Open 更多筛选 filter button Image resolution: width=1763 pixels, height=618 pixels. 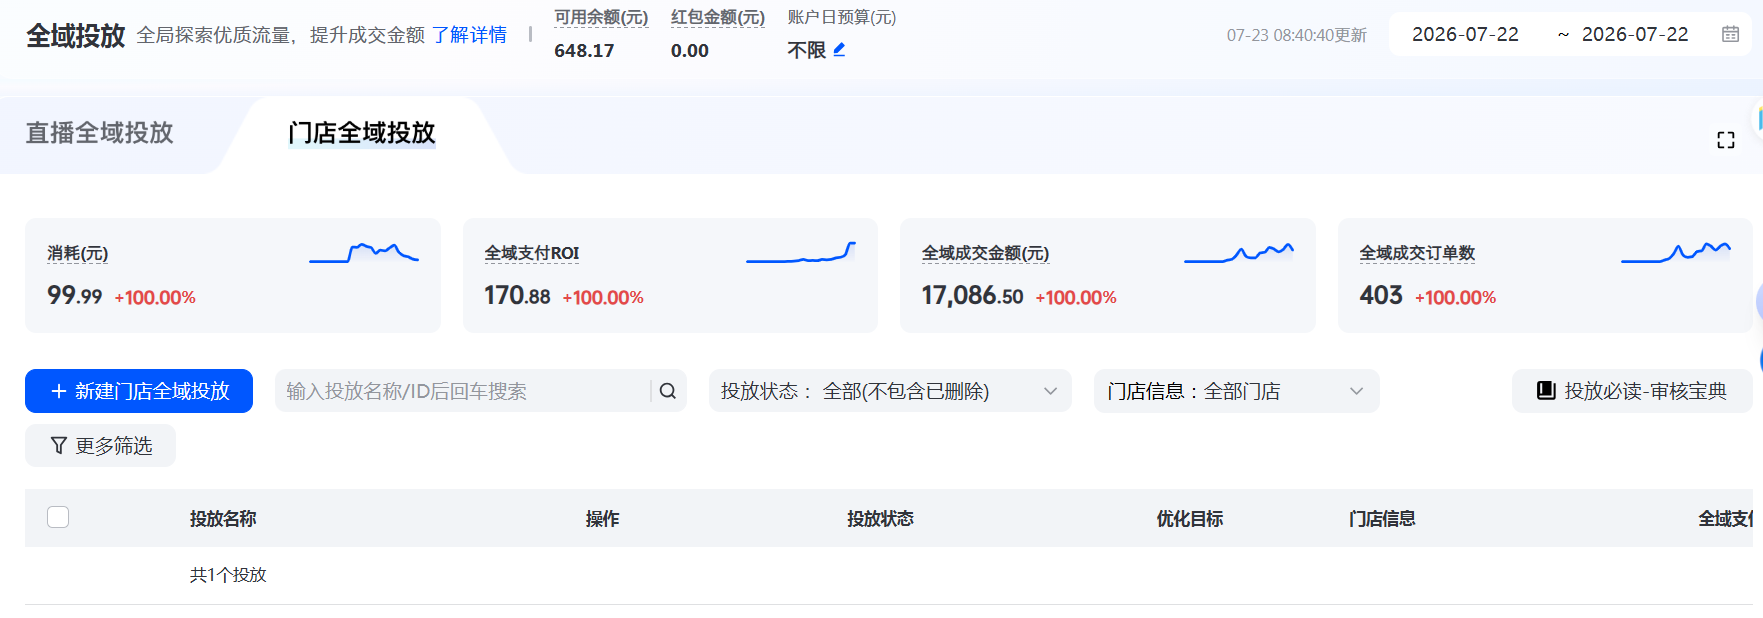100,446
